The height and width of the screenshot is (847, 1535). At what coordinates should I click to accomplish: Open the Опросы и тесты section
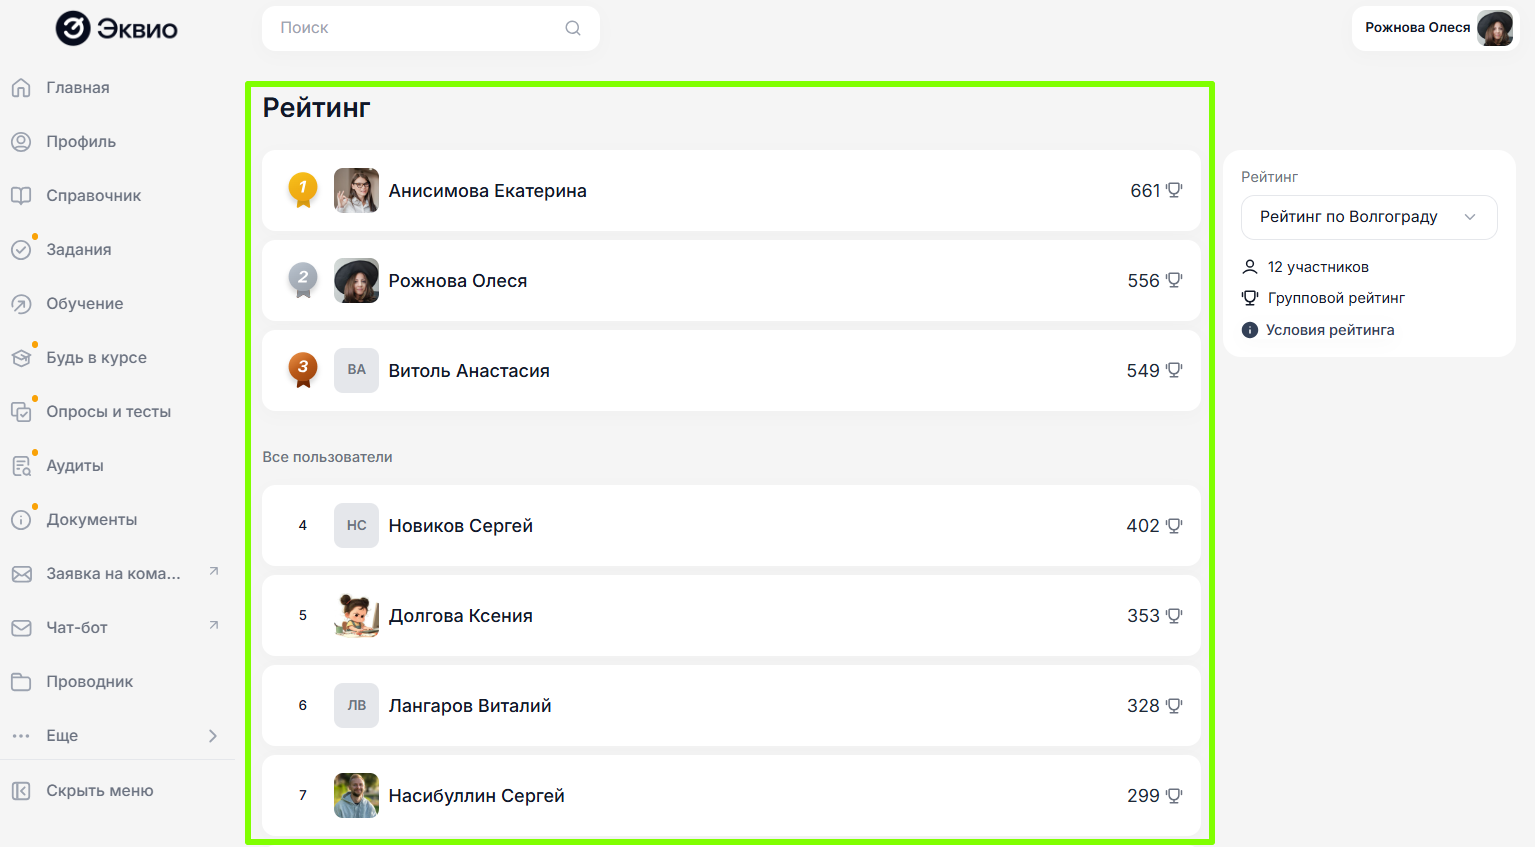(108, 412)
